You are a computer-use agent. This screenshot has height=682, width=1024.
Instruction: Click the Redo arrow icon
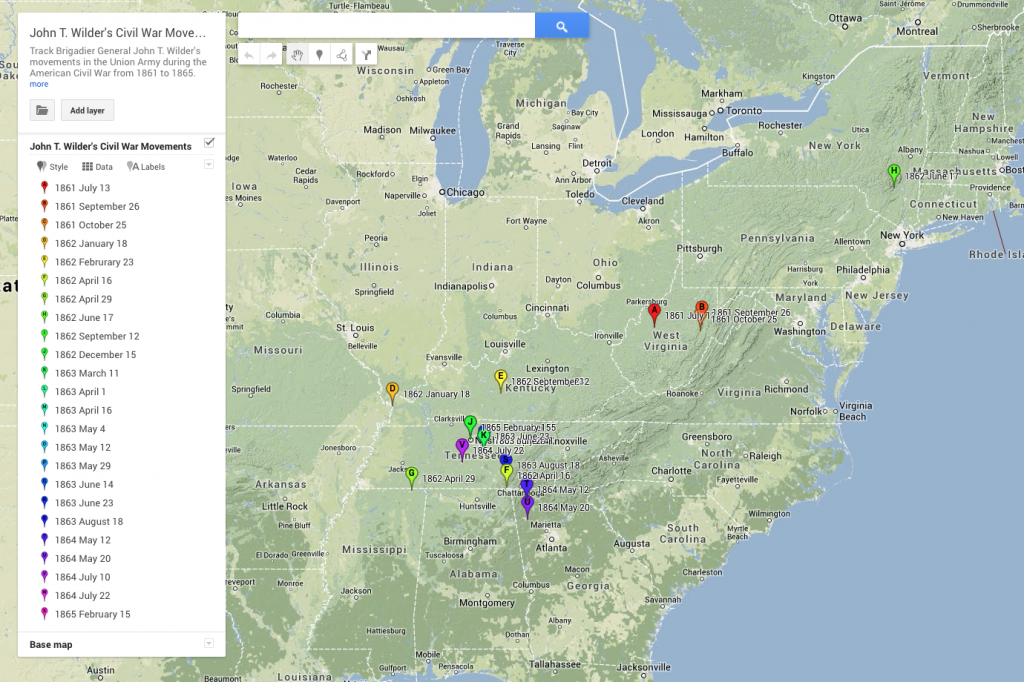point(271,55)
